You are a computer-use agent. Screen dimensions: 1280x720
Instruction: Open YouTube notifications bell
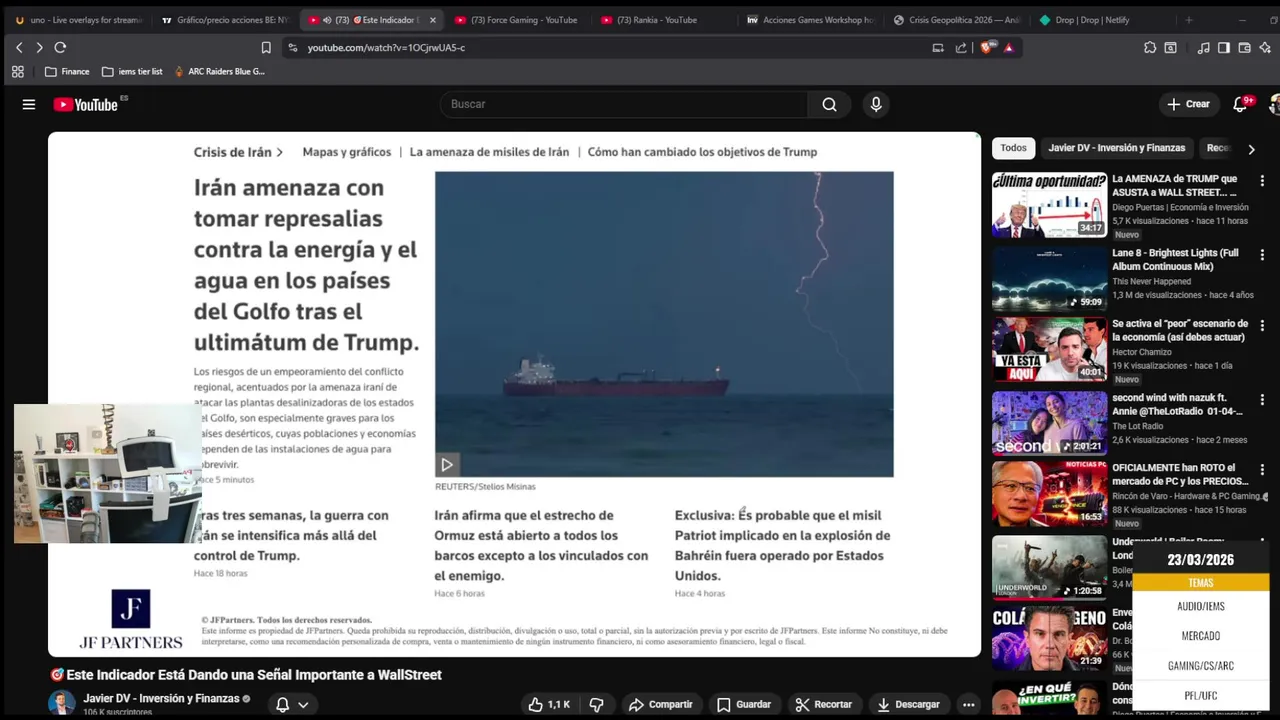click(x=1240, y=104)
